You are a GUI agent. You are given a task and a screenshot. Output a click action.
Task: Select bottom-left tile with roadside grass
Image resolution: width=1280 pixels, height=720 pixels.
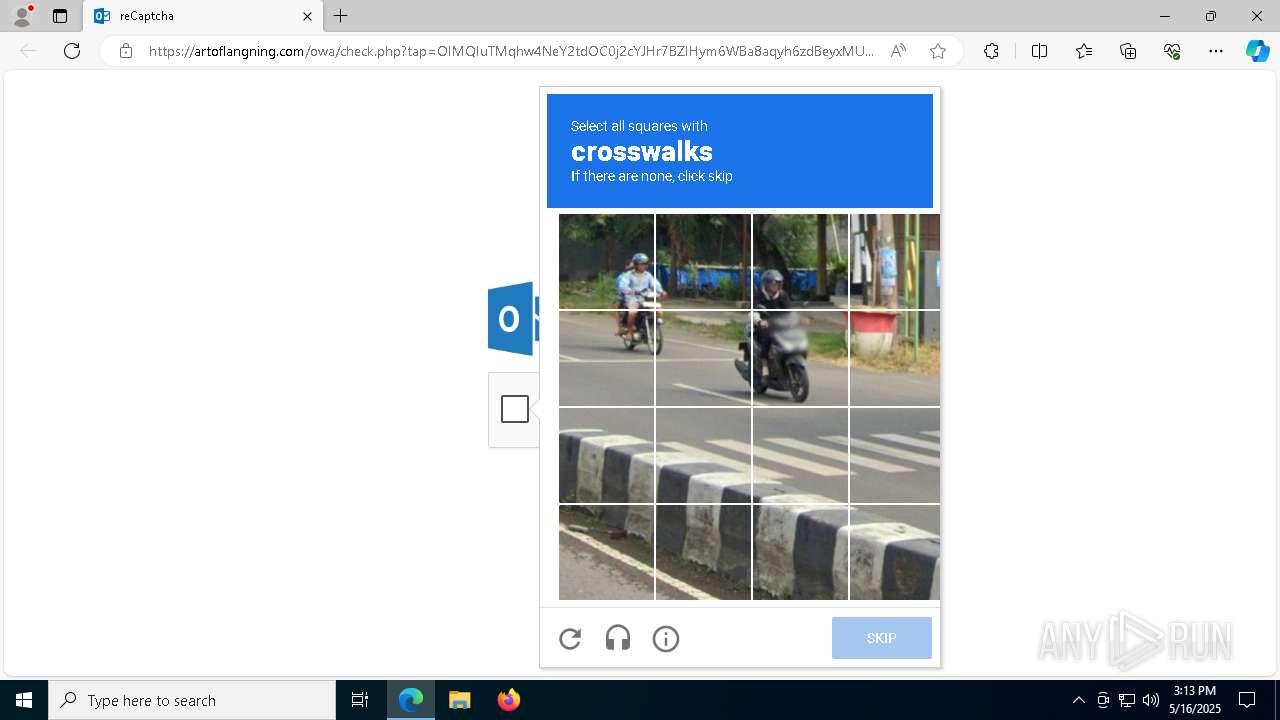606,552
